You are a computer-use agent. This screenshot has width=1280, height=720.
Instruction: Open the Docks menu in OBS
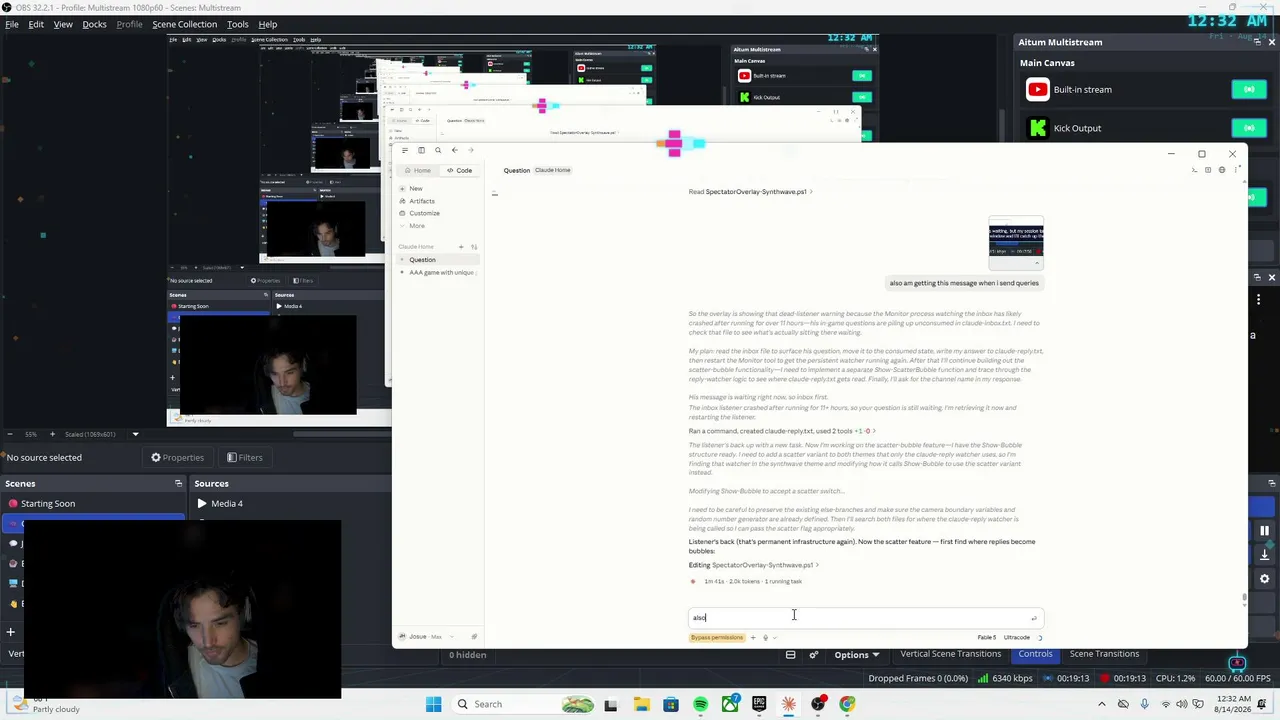pyautogui.click(x=94, y=24)
